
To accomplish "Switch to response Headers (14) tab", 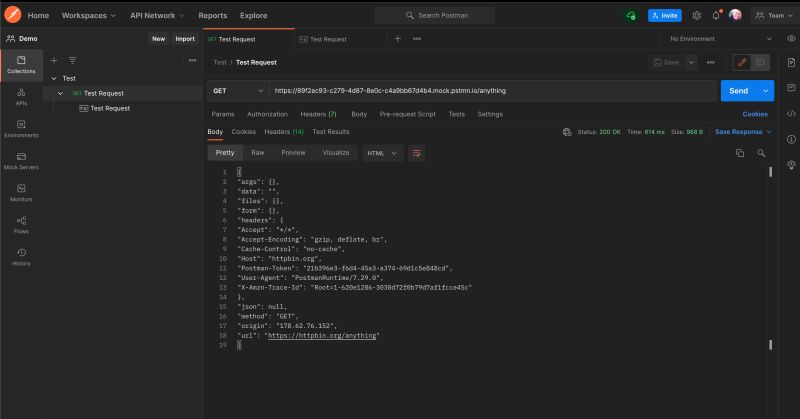I will click(x=284, y=132).
